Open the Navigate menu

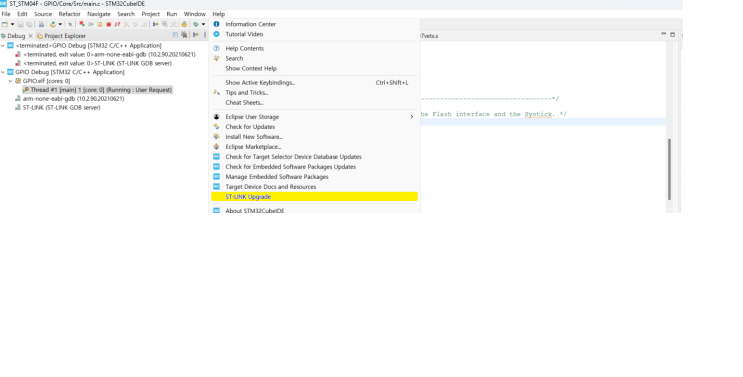[99, 14]
